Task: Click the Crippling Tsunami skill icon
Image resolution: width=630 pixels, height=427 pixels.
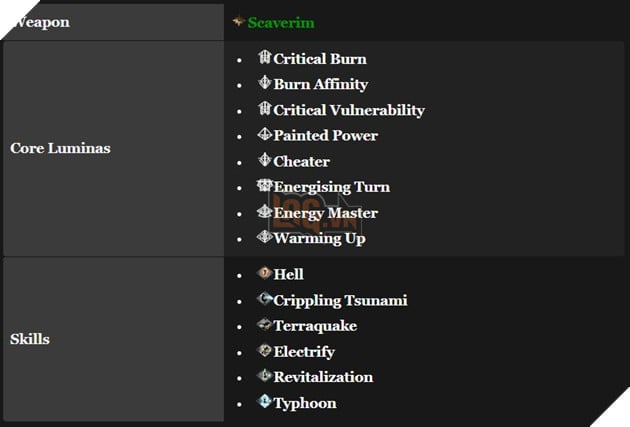Action: point(265,299)
